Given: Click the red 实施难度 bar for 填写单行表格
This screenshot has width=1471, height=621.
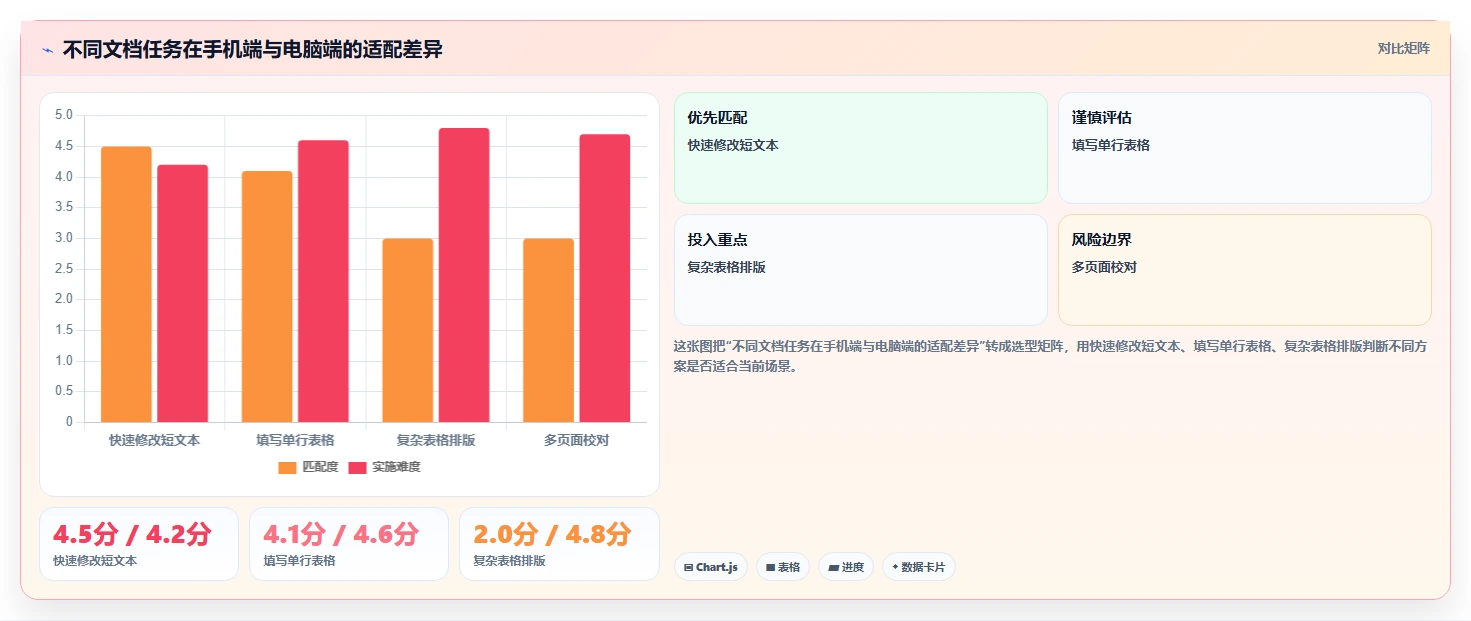Looking at the screenshot, I should (323, 281).
